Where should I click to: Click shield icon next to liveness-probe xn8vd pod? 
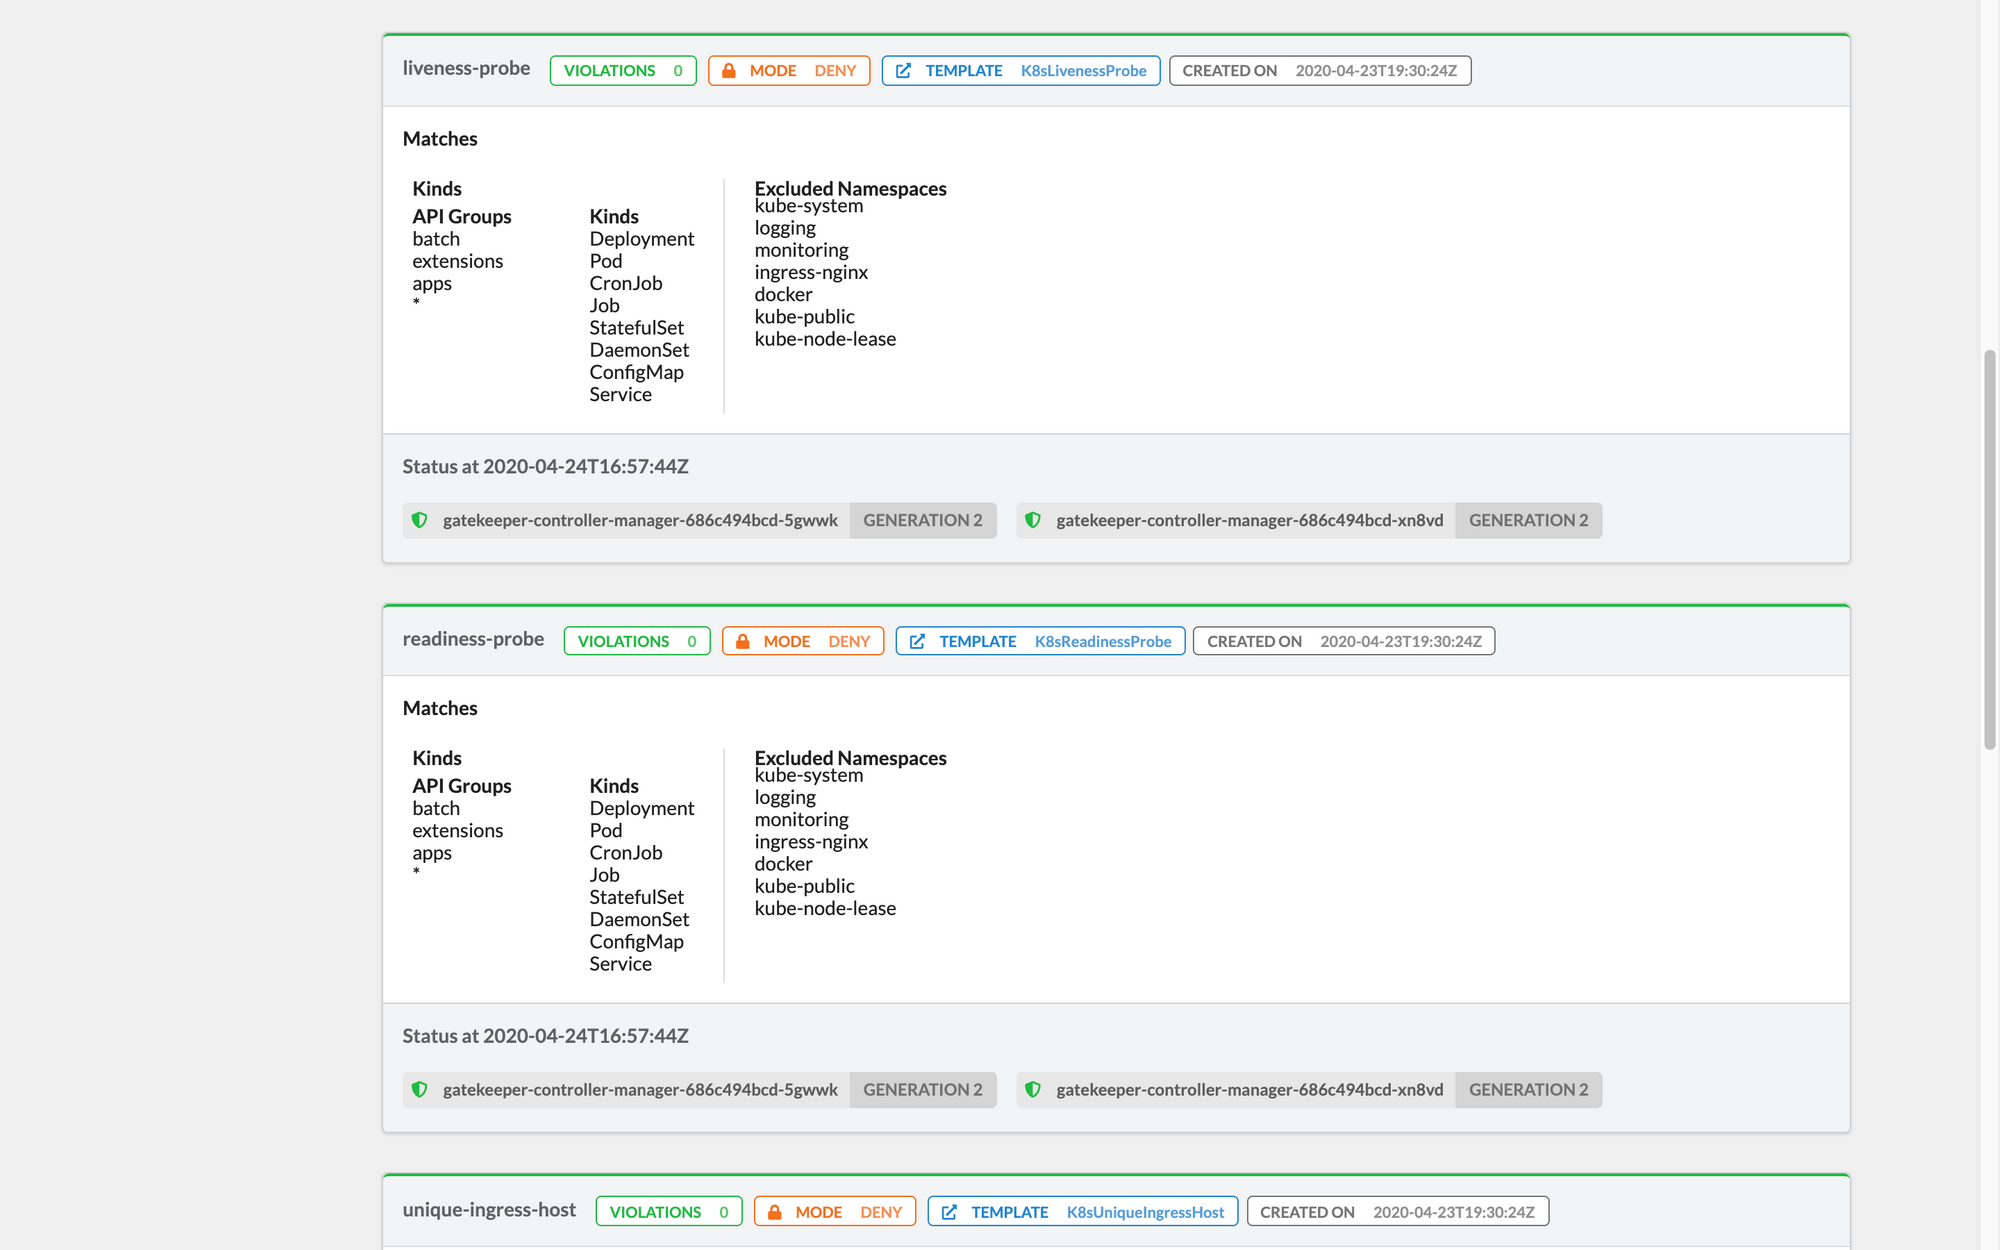click(x=1033, y=520)
